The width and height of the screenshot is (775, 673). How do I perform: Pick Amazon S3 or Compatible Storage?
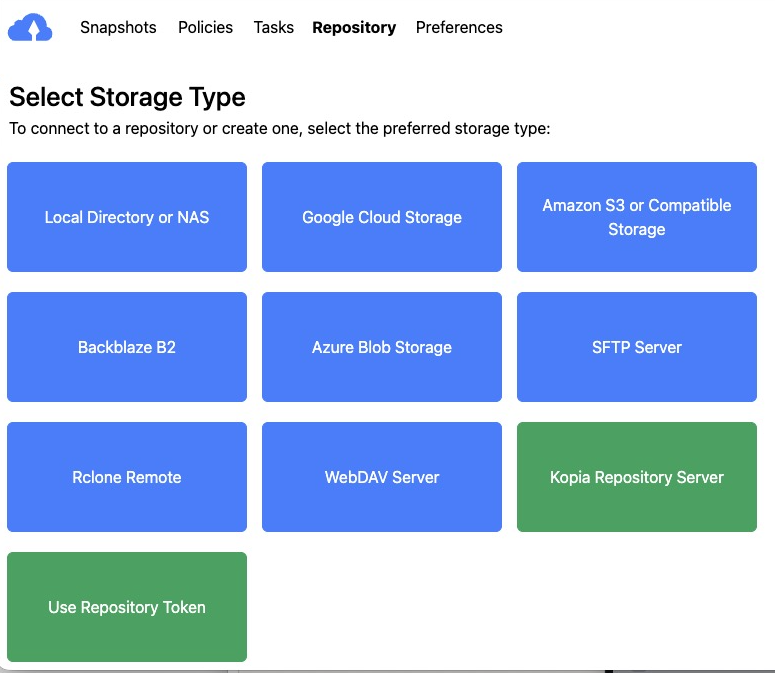(637, 217)
